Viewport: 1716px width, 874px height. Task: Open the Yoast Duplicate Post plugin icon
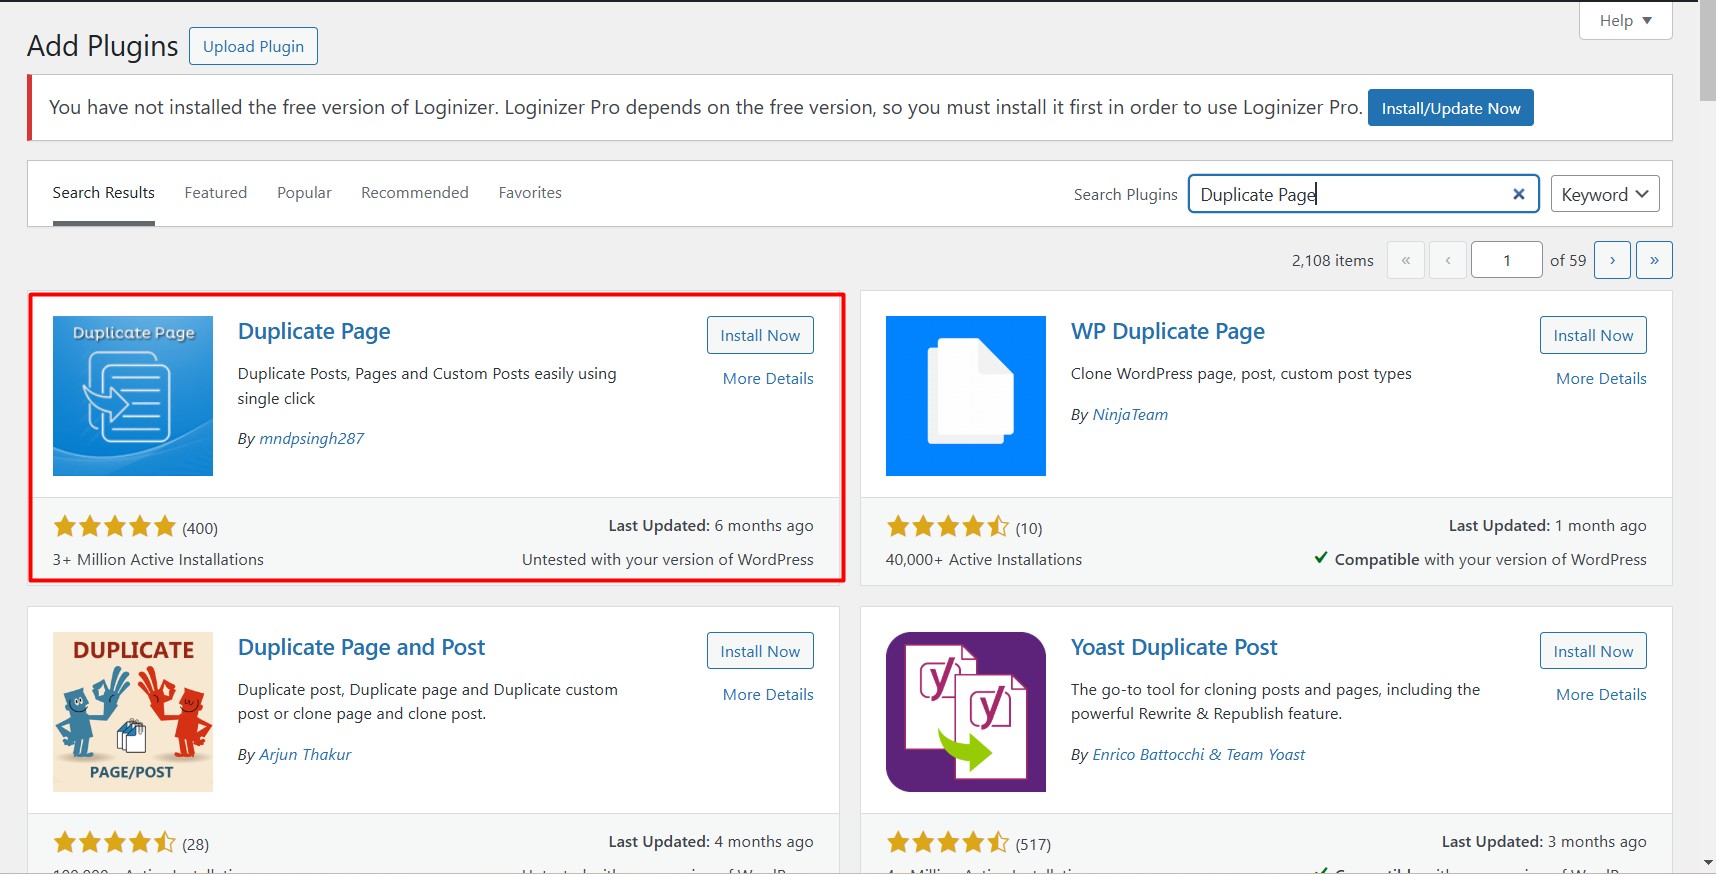click(966, 712)
